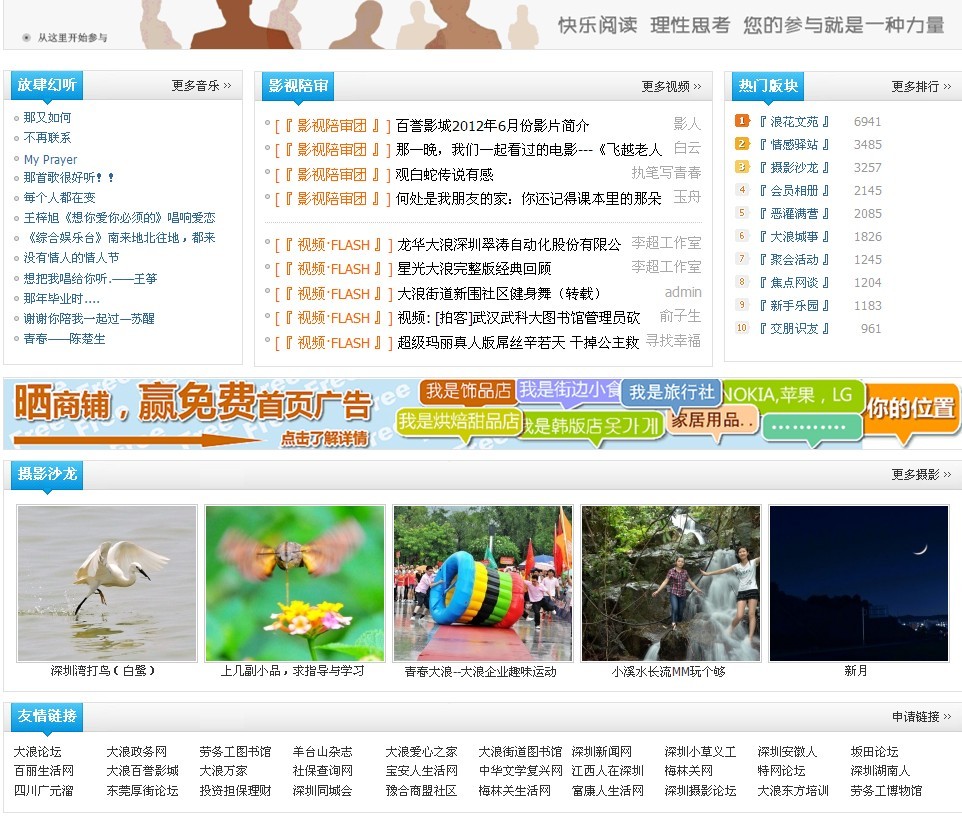Click rank 3 badge beside 摄影沙龙
The image size is (962, 828).
(x=742, y=167)
